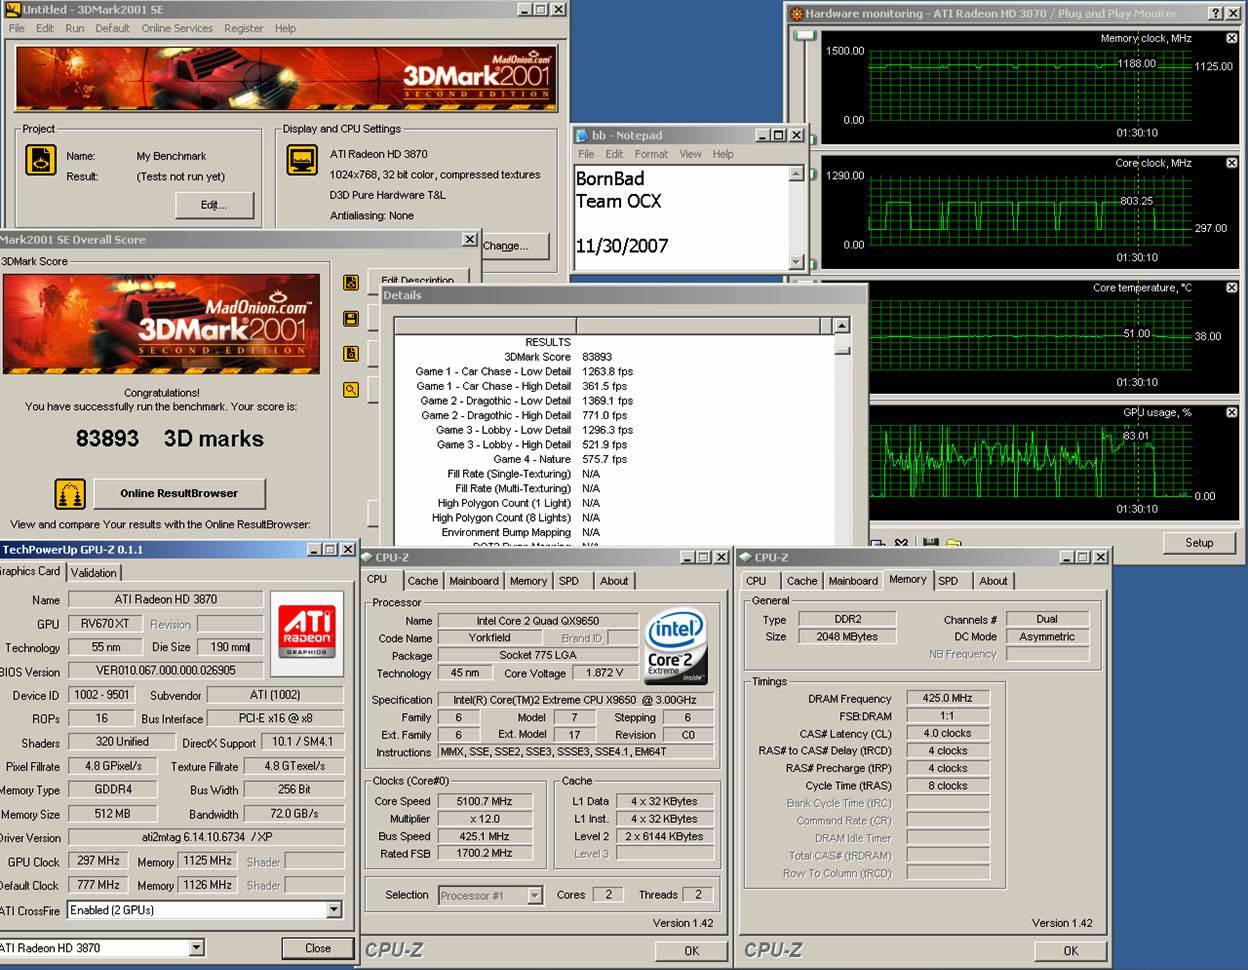1248x970 pixels.
Task: Click the Edit... button in Project section
Action: click(x=214, y=205)
